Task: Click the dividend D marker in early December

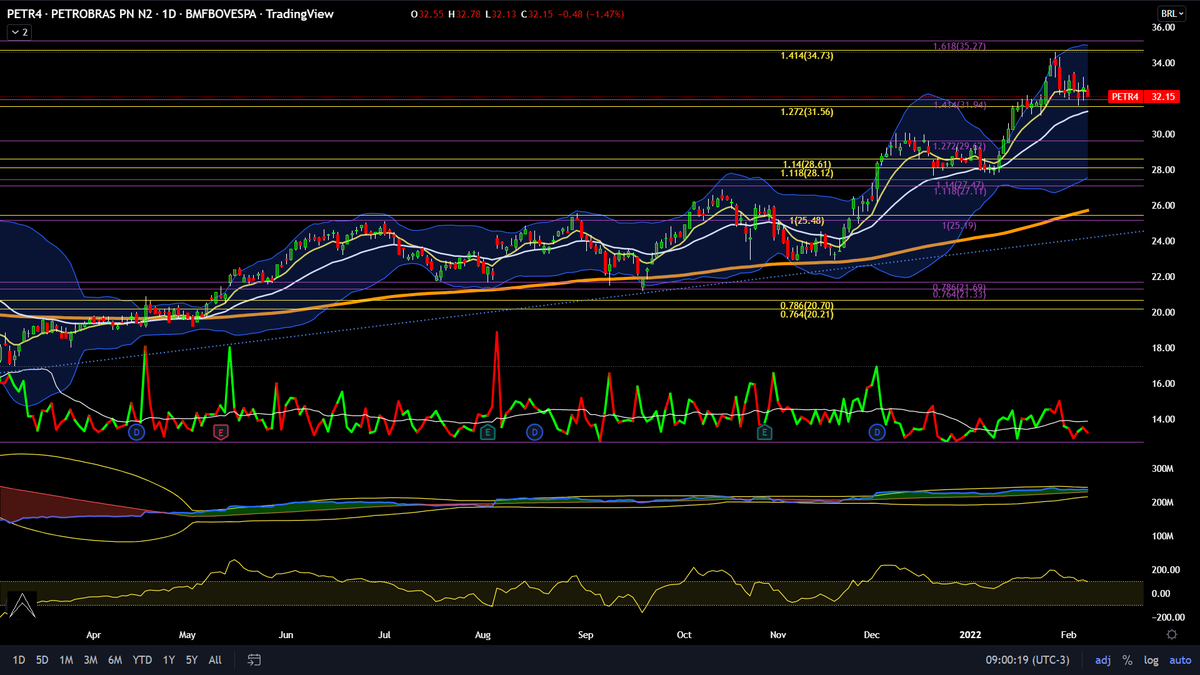Action: click(x=877, y=432)
